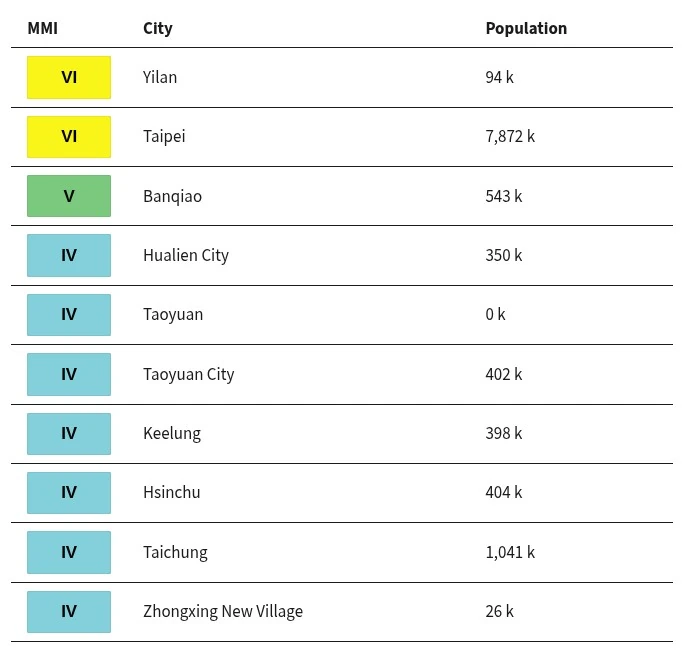Click the yellow VI badge next to Taipei
Screen dimensions: 682x652
69,137
